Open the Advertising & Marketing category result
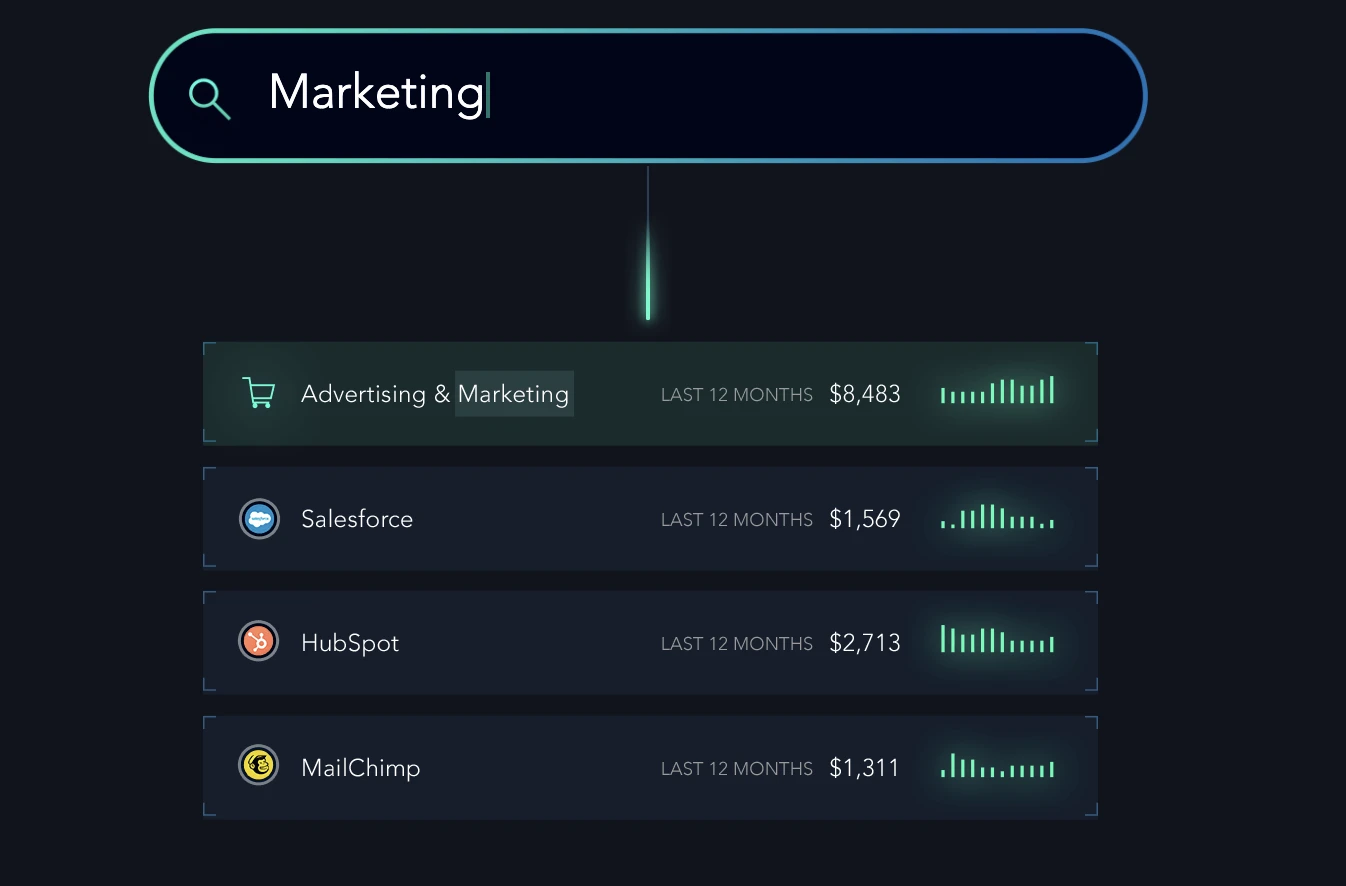 click(x=436, y=393)
